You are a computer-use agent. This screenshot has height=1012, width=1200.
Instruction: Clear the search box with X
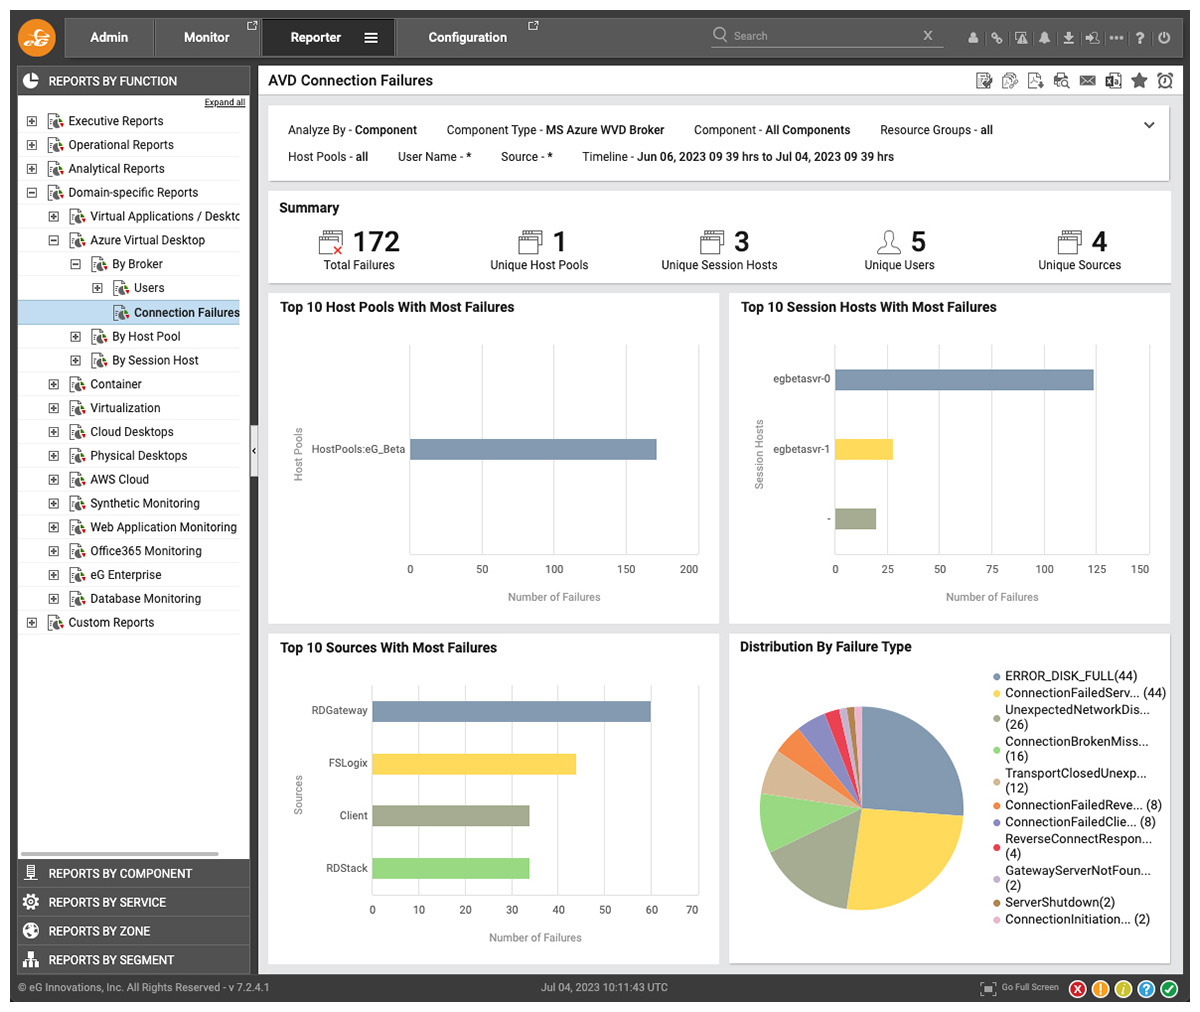click(928, 36)
